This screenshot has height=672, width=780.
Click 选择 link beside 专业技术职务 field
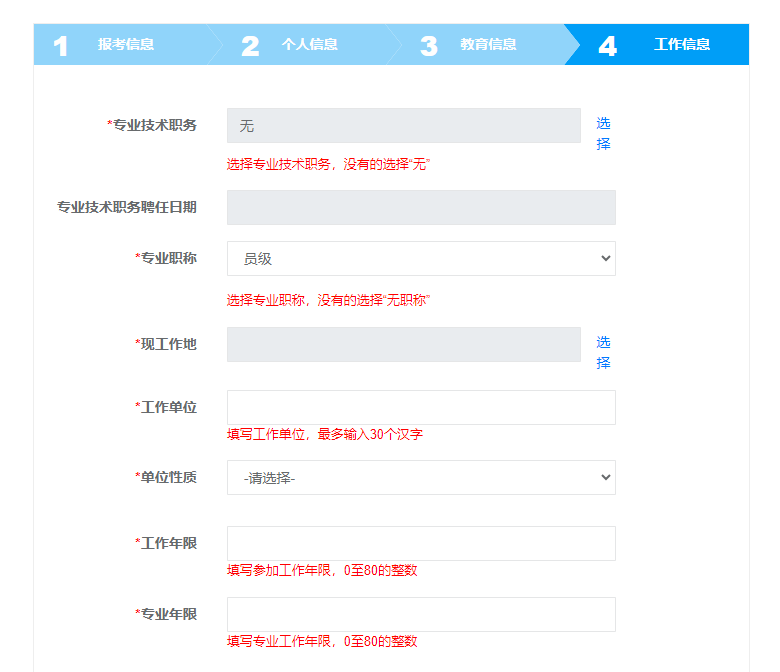click(603, 133)
